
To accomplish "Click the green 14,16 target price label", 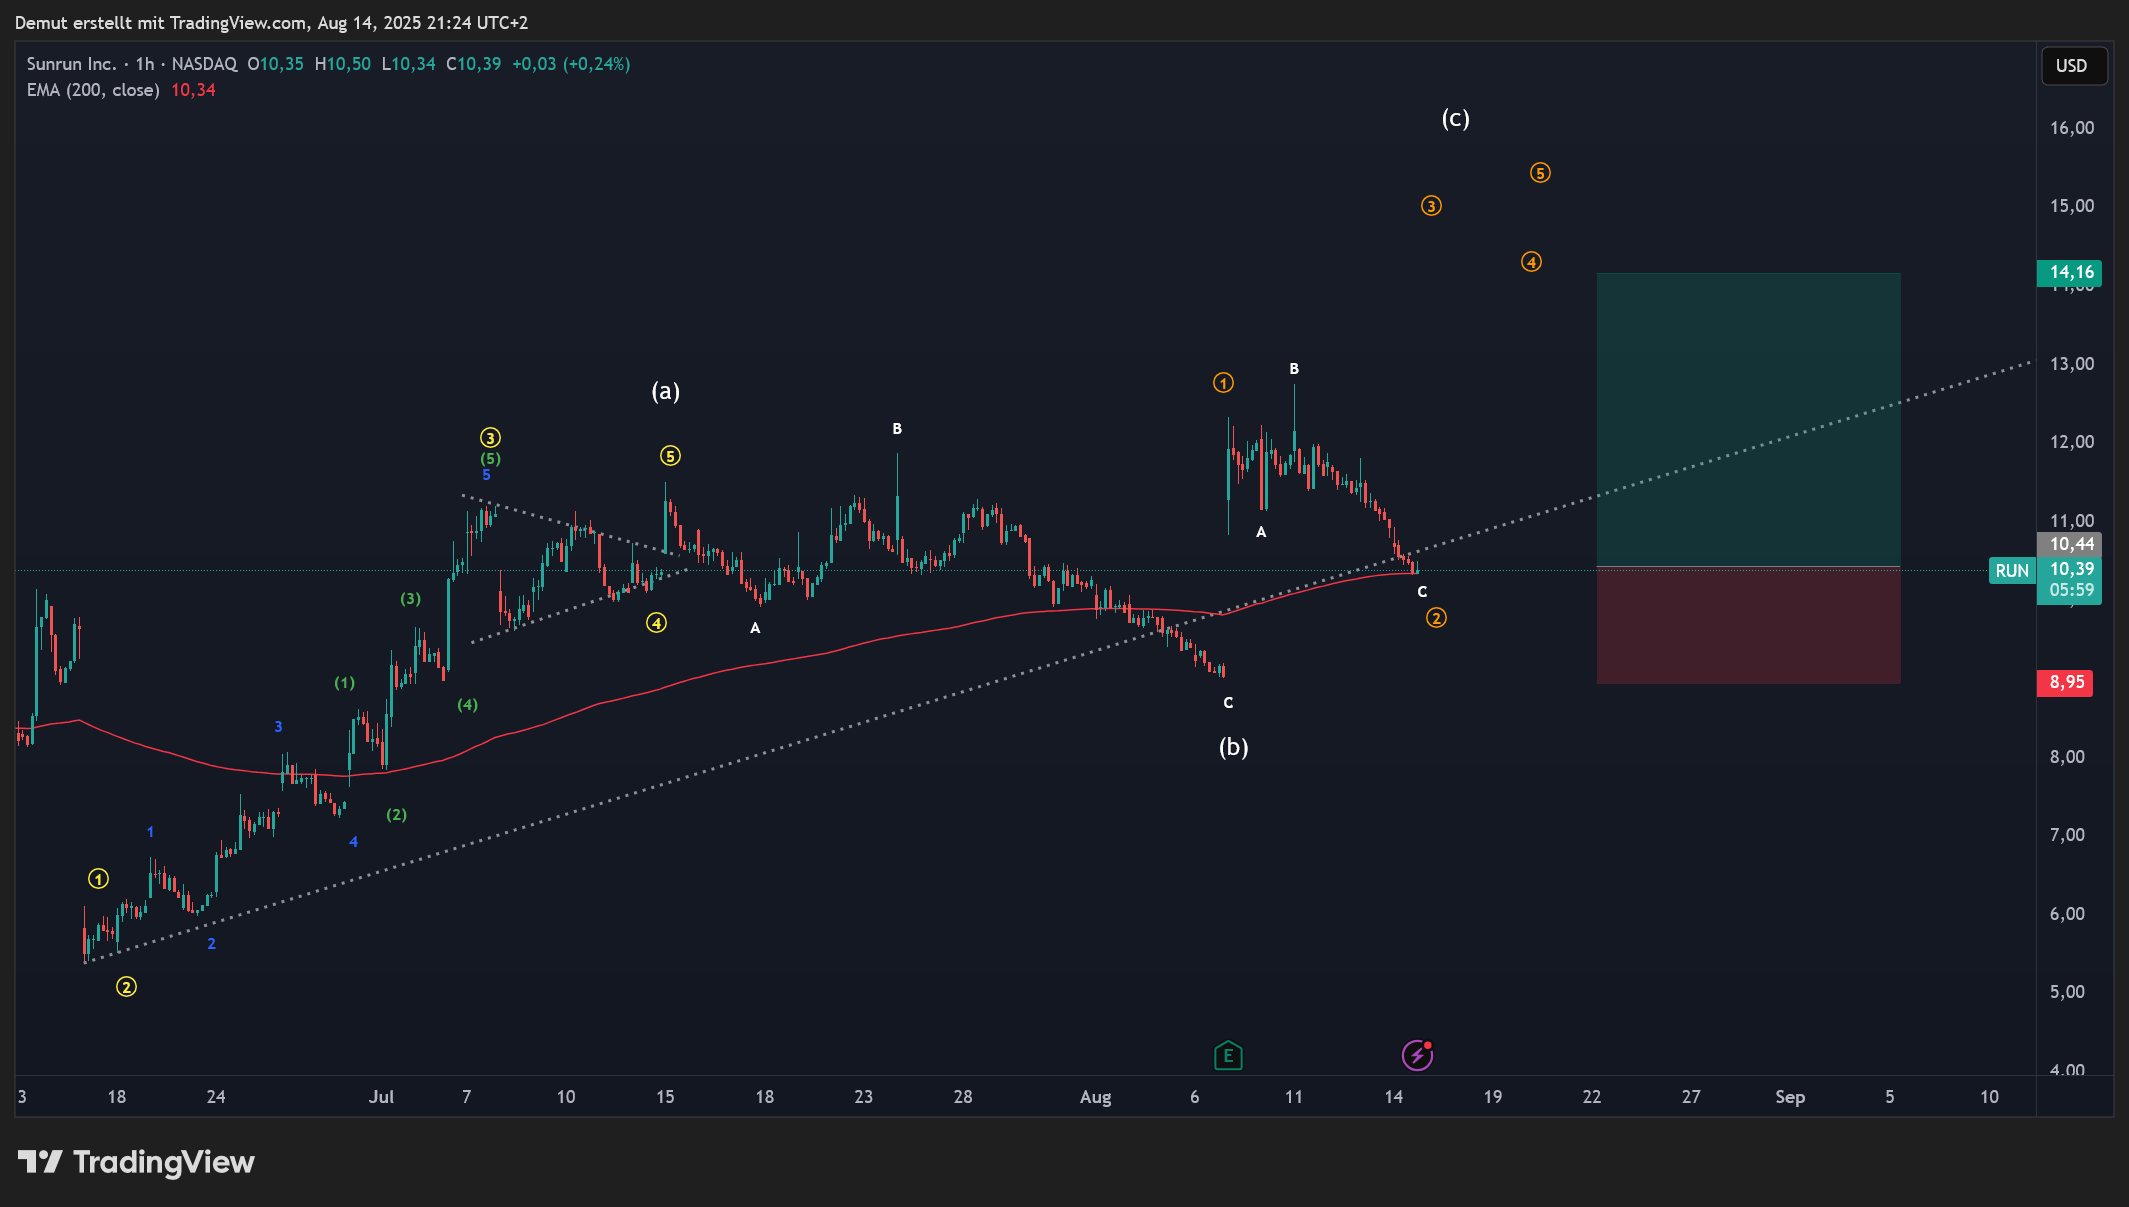I will (x=2069, y=272).
